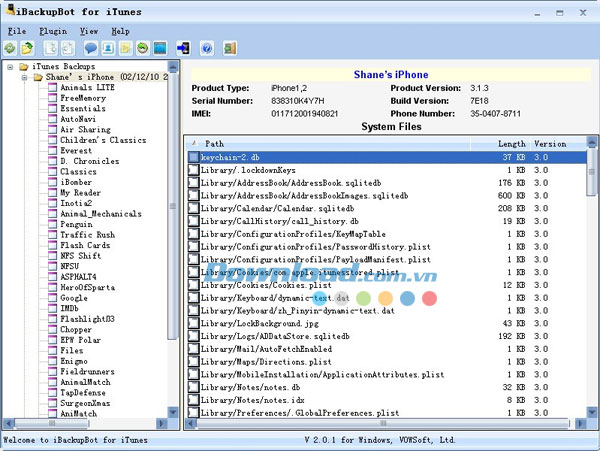
Task: Open the Plugin menu
Action: (53, 31)
